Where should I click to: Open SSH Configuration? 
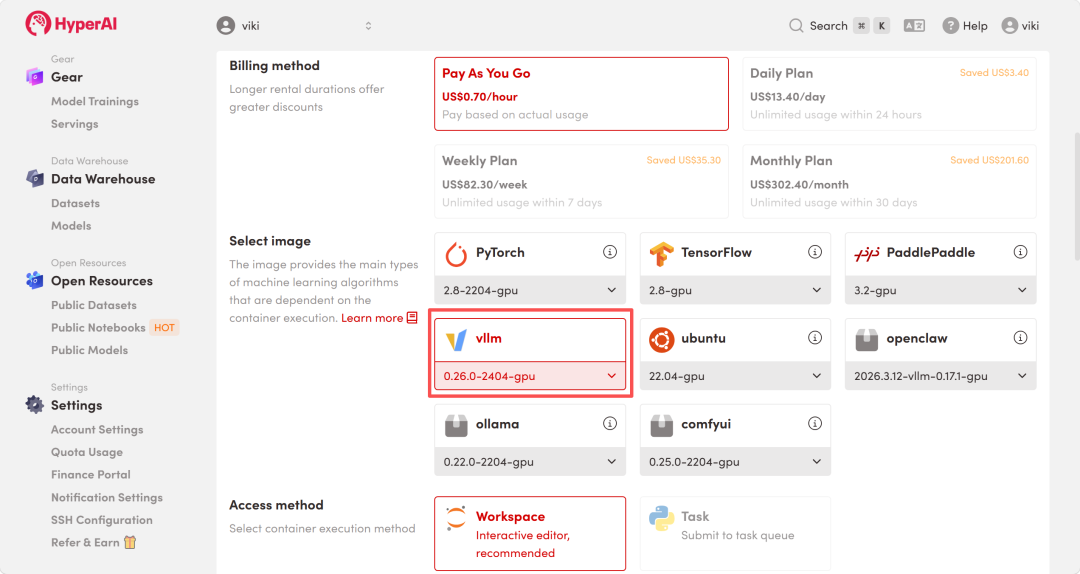pos(102,520)
